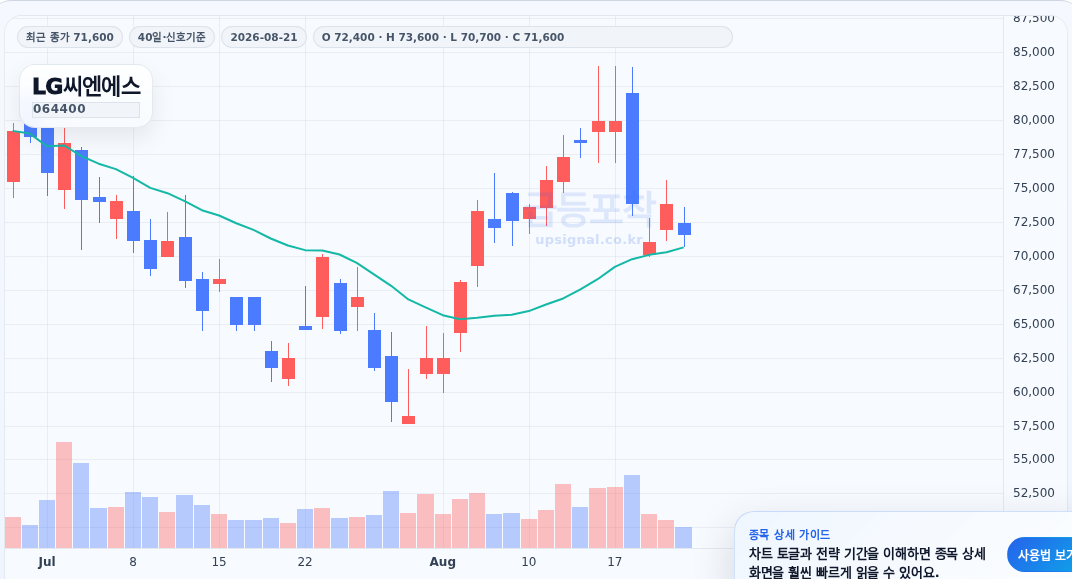Click the 62,500 price axis label
The image size is (1072, 579).
click(1034, 358)
